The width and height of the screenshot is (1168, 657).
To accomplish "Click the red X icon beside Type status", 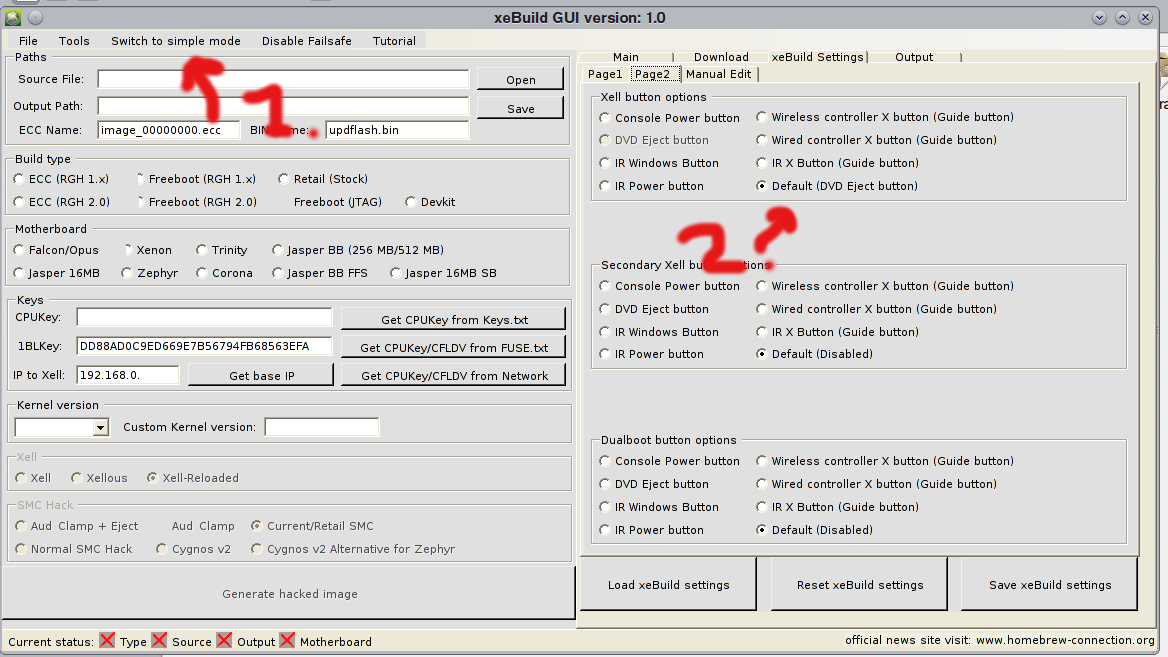I will 107,641.
